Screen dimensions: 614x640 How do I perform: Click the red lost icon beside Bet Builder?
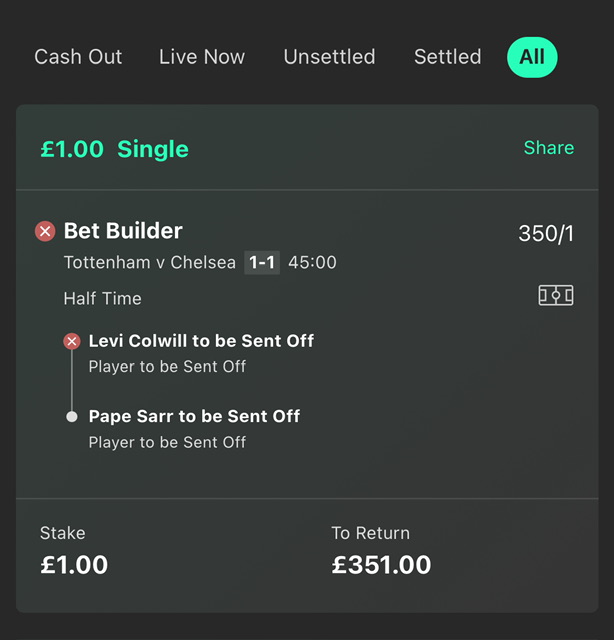[45, 231]
